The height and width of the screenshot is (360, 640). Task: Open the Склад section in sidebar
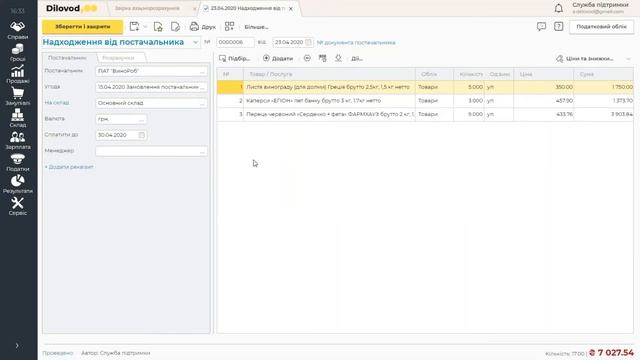pos(18,119)
